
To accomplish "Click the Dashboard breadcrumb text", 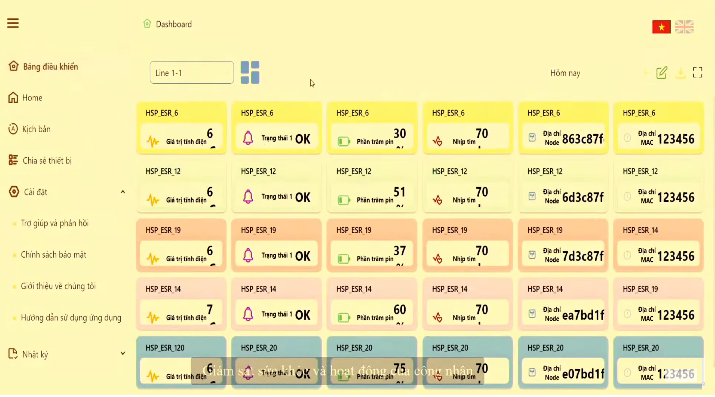I will [x=174, y=24].
